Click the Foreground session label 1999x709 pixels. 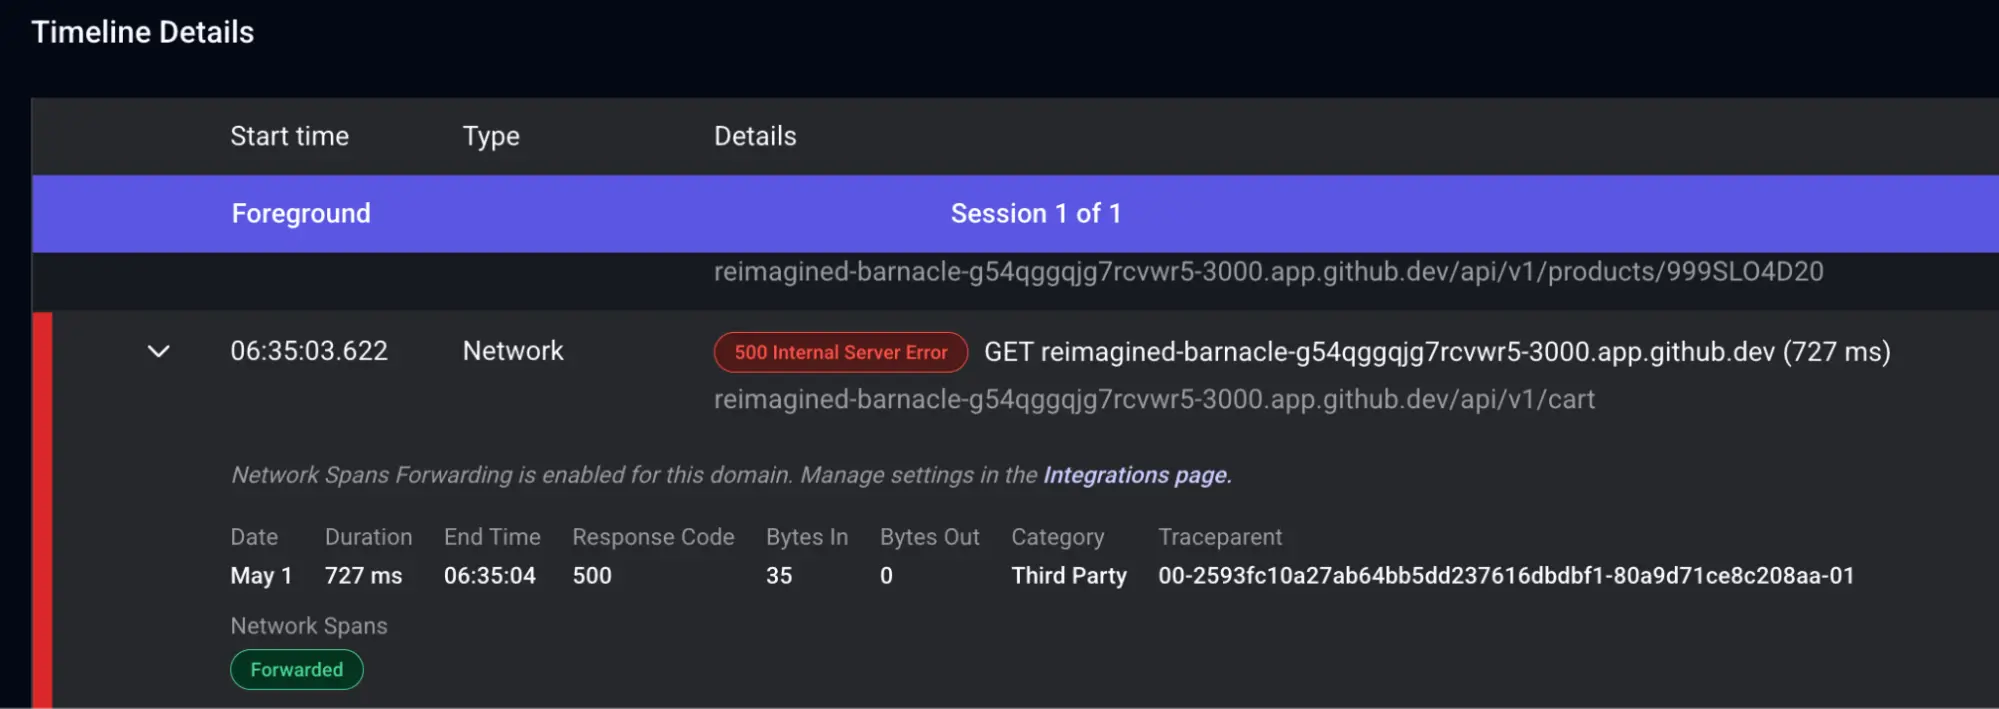(x=301, y=213)
